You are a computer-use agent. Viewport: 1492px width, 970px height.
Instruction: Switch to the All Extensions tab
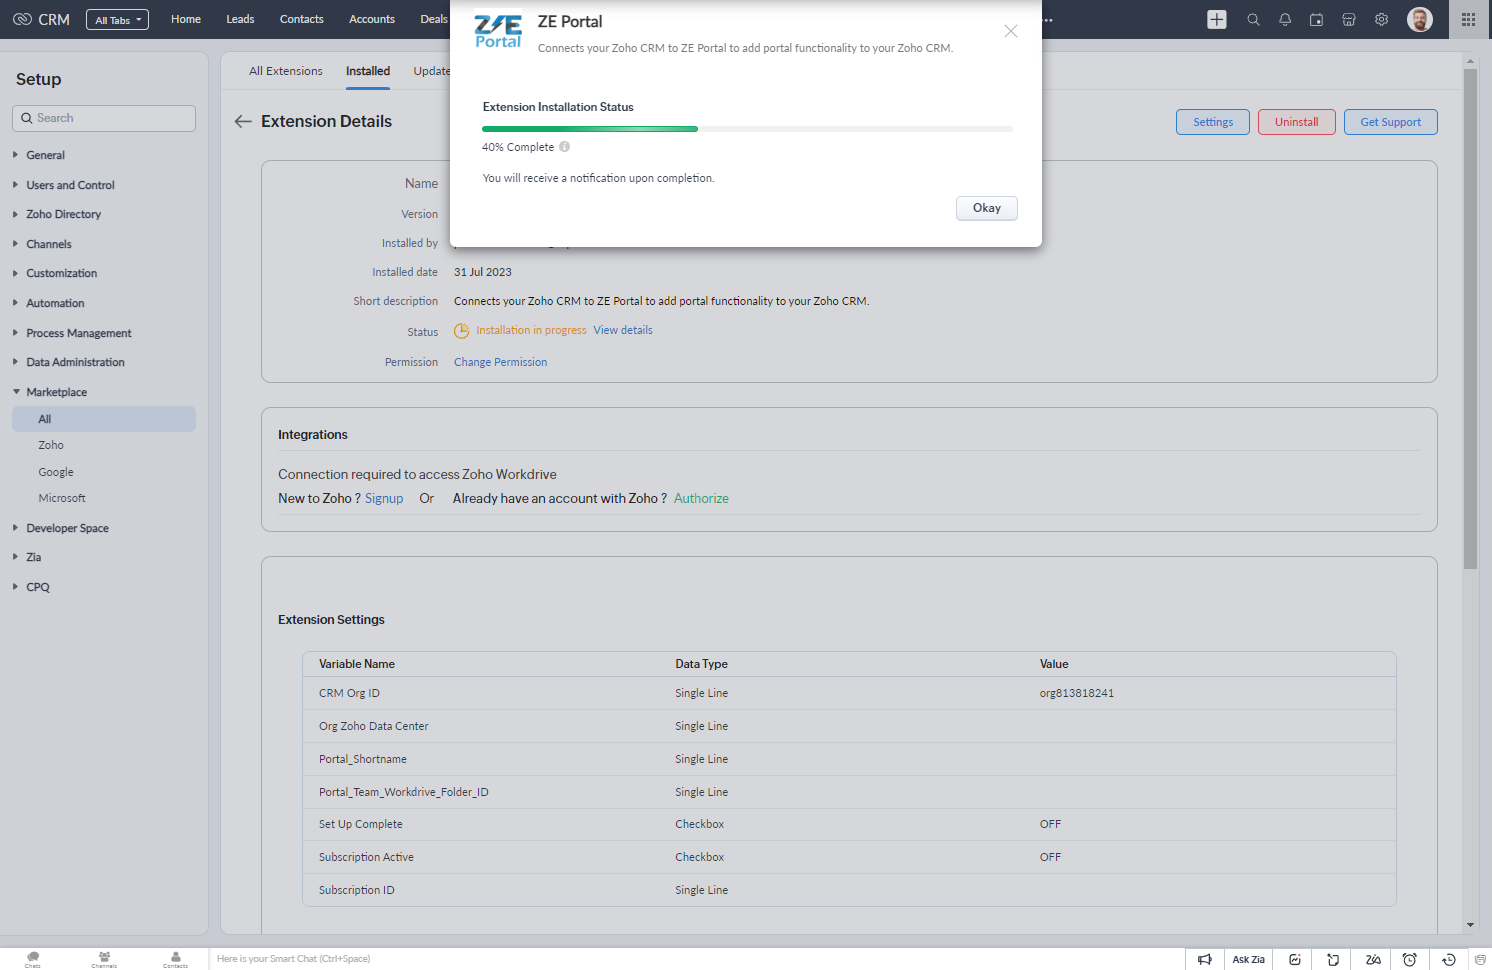click(x=286, y=71)
